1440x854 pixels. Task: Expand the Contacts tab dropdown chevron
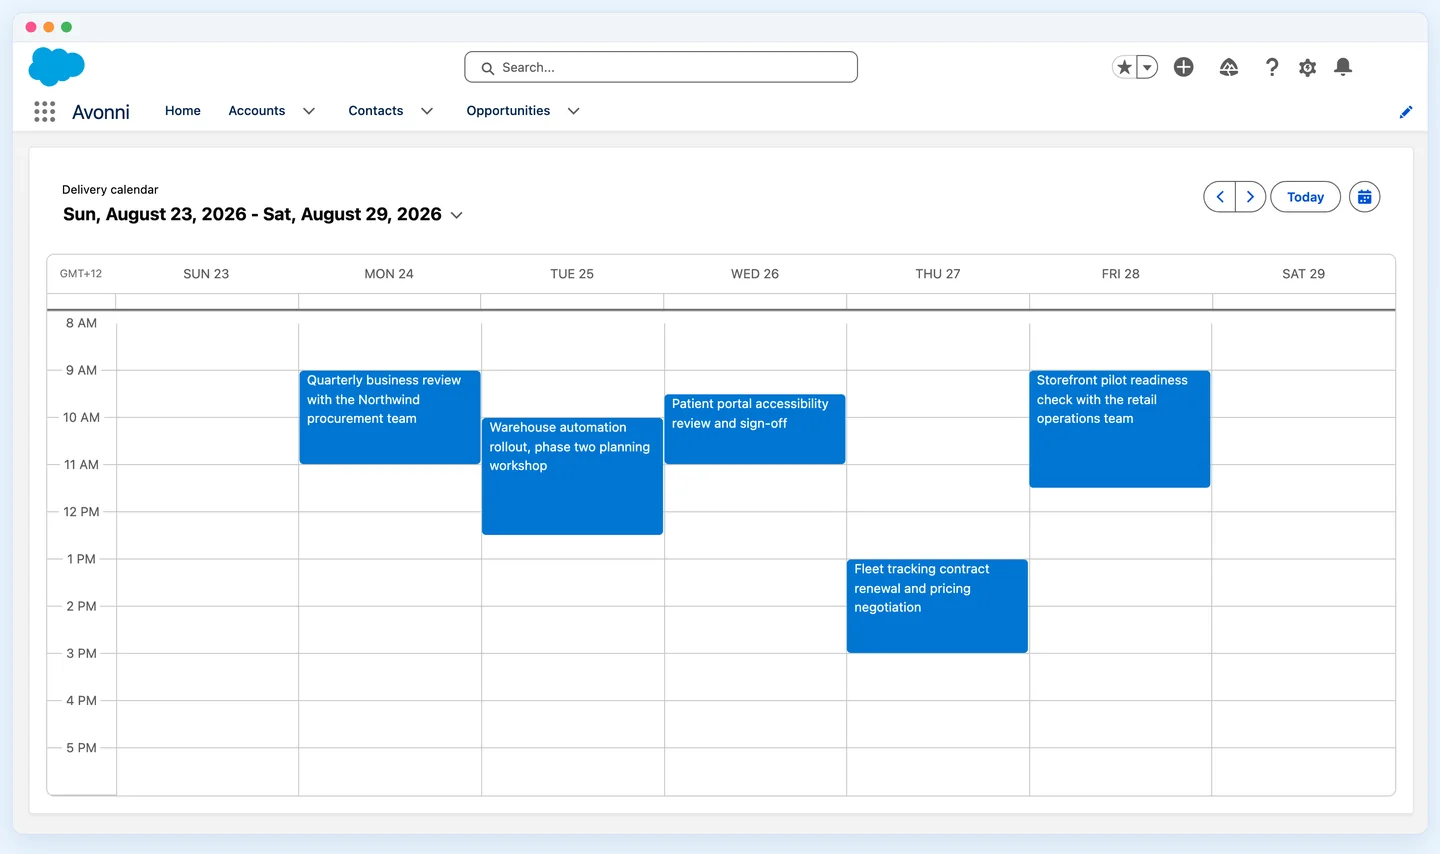[427, 111]
